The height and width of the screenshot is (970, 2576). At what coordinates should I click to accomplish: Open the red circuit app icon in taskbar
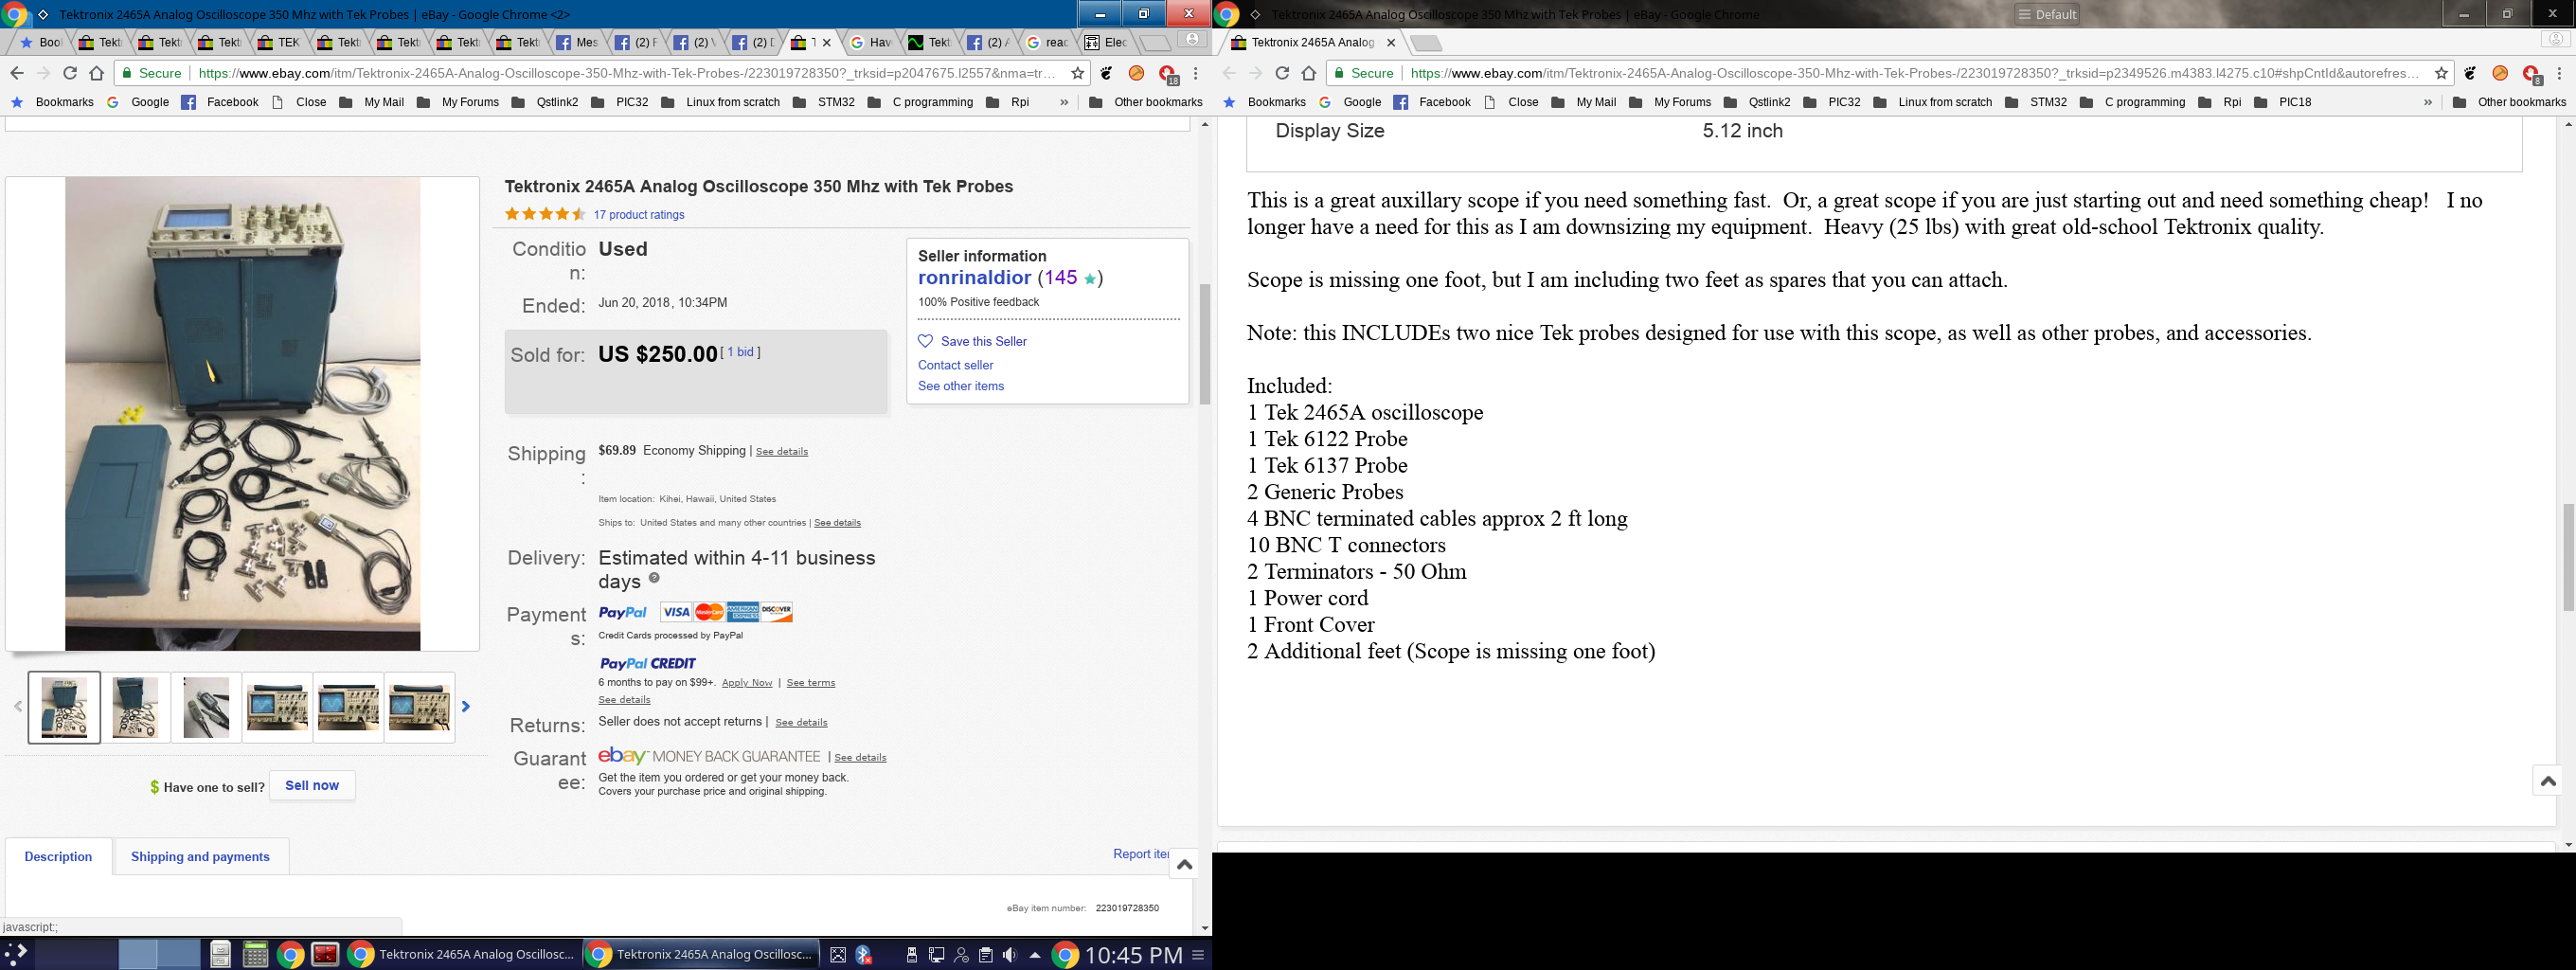(325, 954)
